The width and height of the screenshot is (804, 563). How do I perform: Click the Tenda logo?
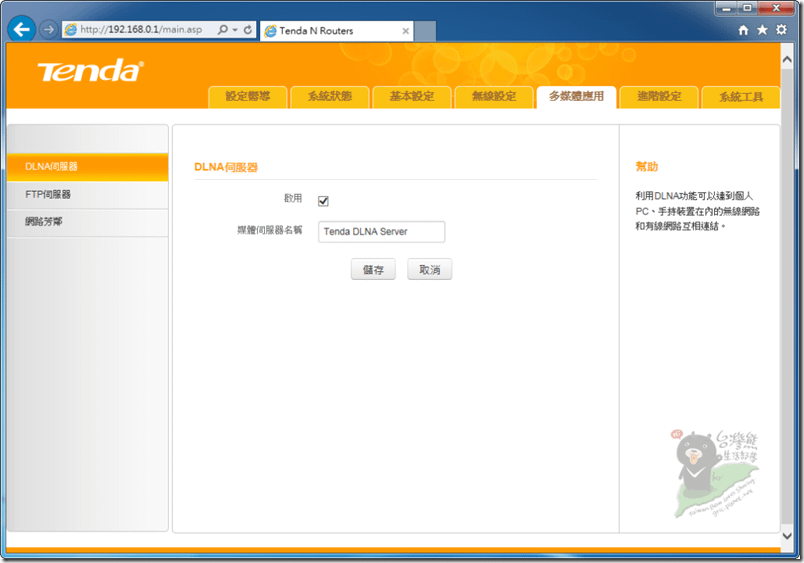[90, 70]
